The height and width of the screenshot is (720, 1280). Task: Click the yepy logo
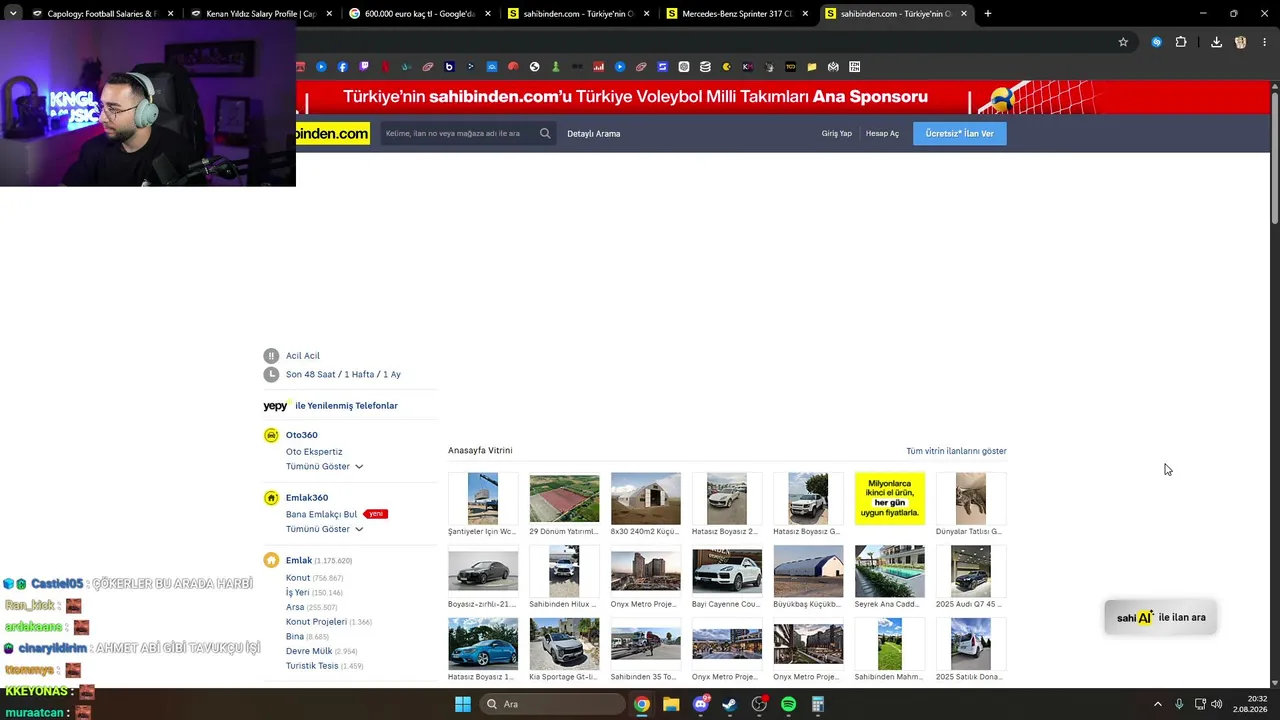[x=276, y=406]
